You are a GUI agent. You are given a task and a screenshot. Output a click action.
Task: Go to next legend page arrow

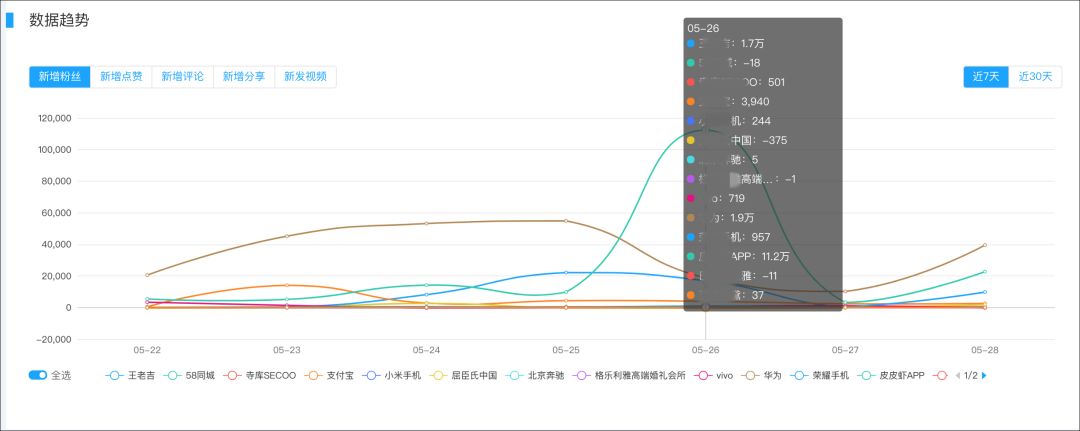(984, 376)
